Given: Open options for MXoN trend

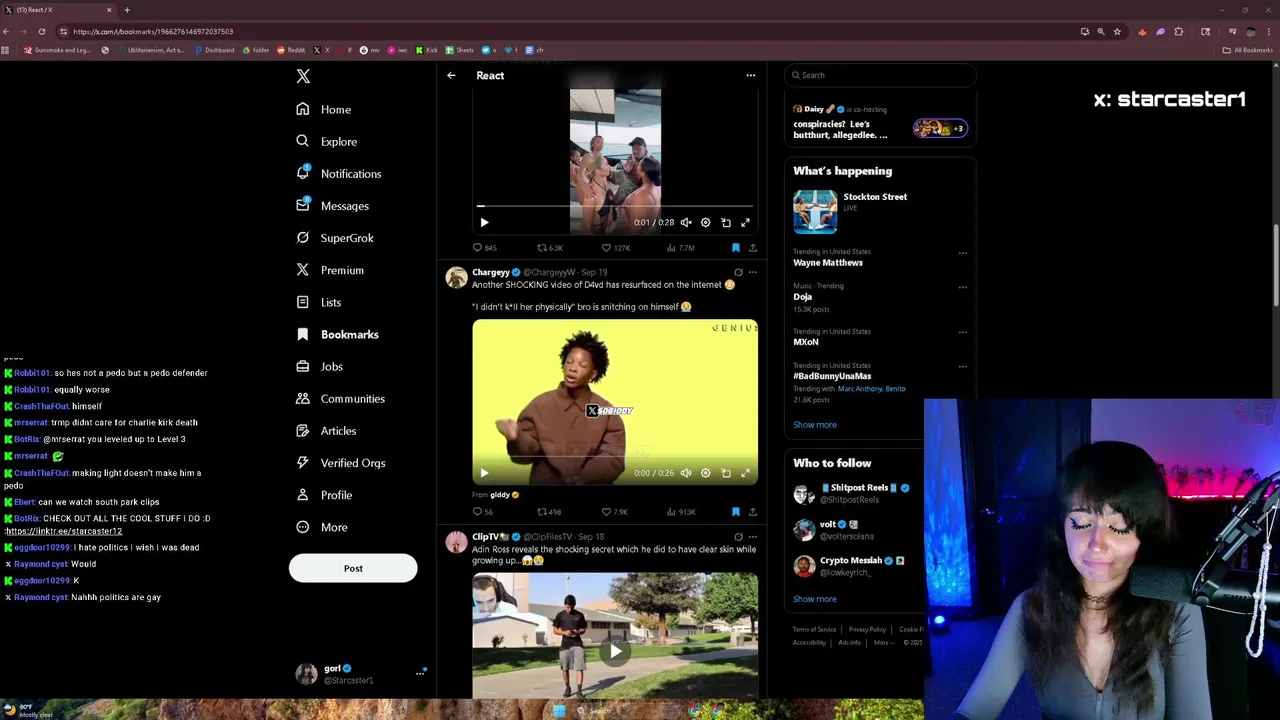Looking at the screenshot, I should [x=962, y=332].
